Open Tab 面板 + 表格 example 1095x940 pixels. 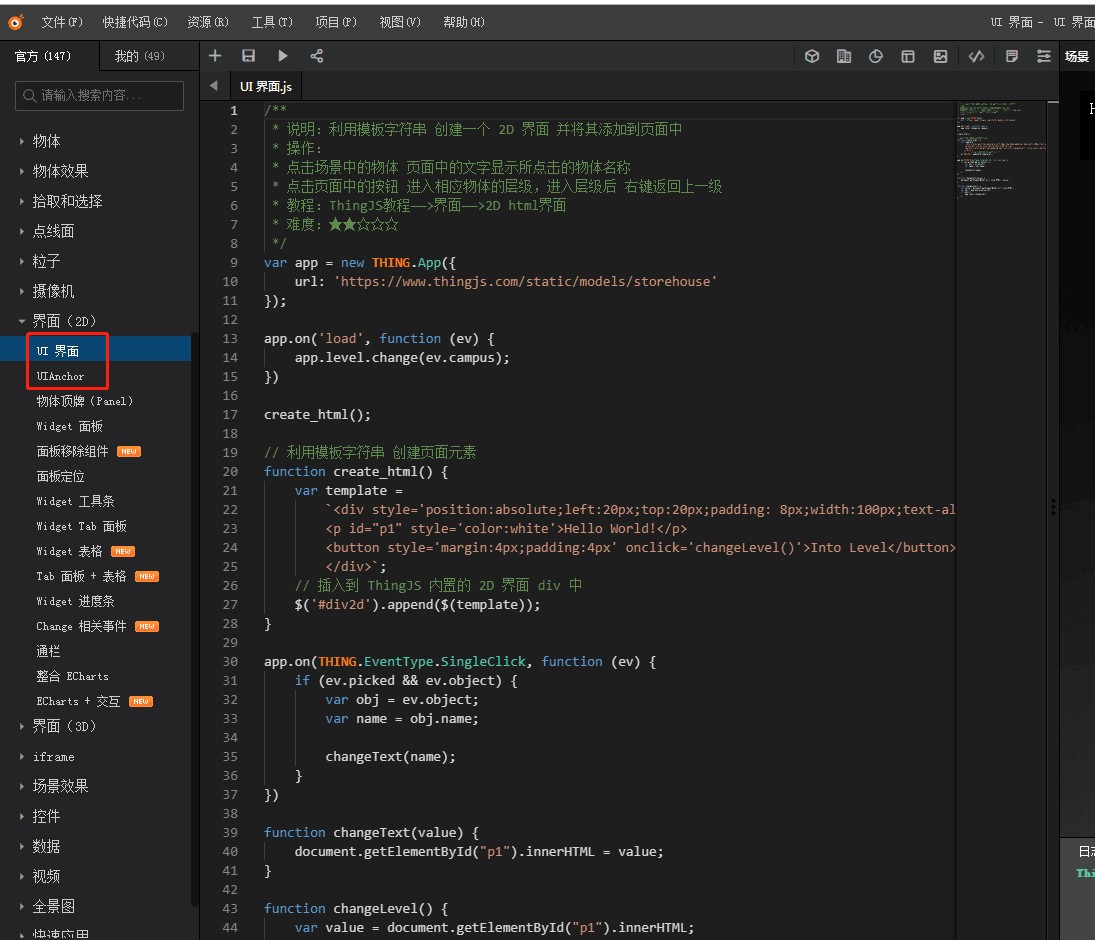pyautogui.click(x=81, y=576)
